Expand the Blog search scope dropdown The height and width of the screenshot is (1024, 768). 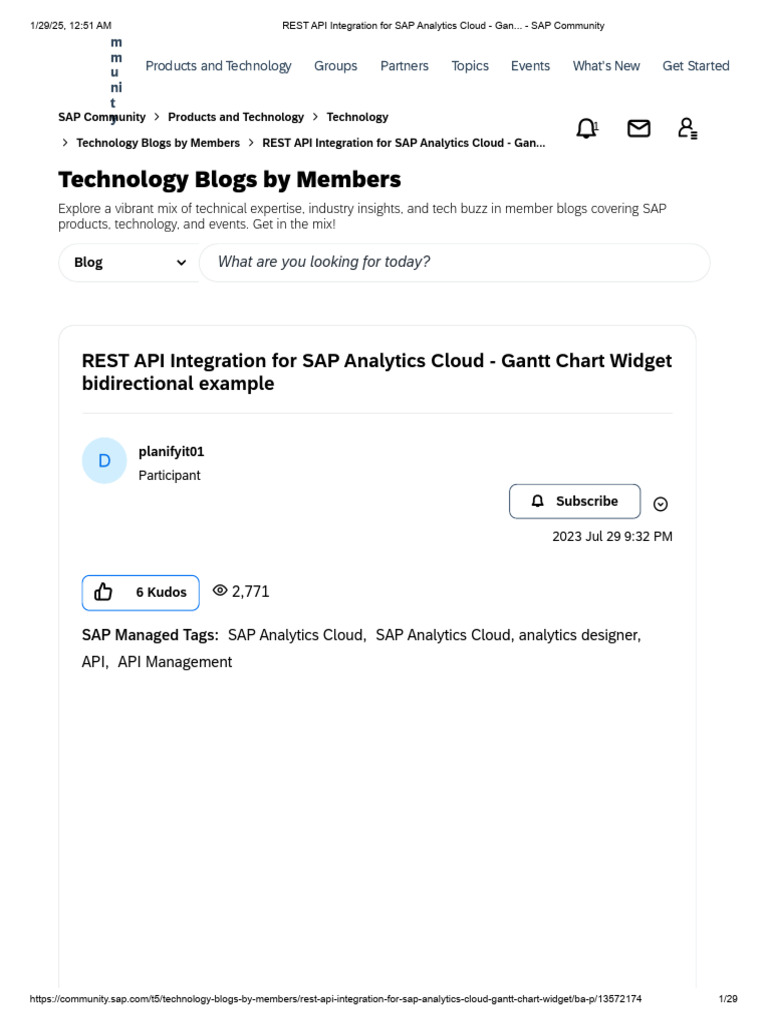pyautogui.click(x=130, y=262)
